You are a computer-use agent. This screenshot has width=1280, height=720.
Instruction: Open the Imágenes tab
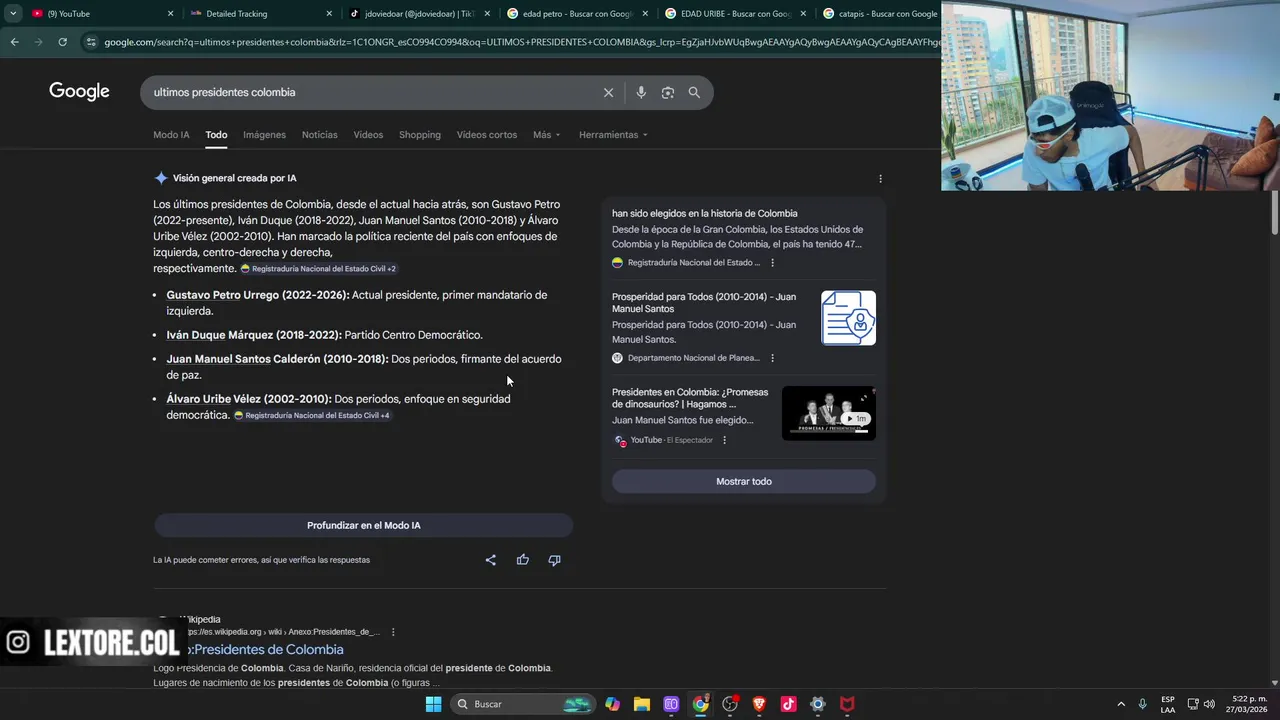tap(264, 134)
